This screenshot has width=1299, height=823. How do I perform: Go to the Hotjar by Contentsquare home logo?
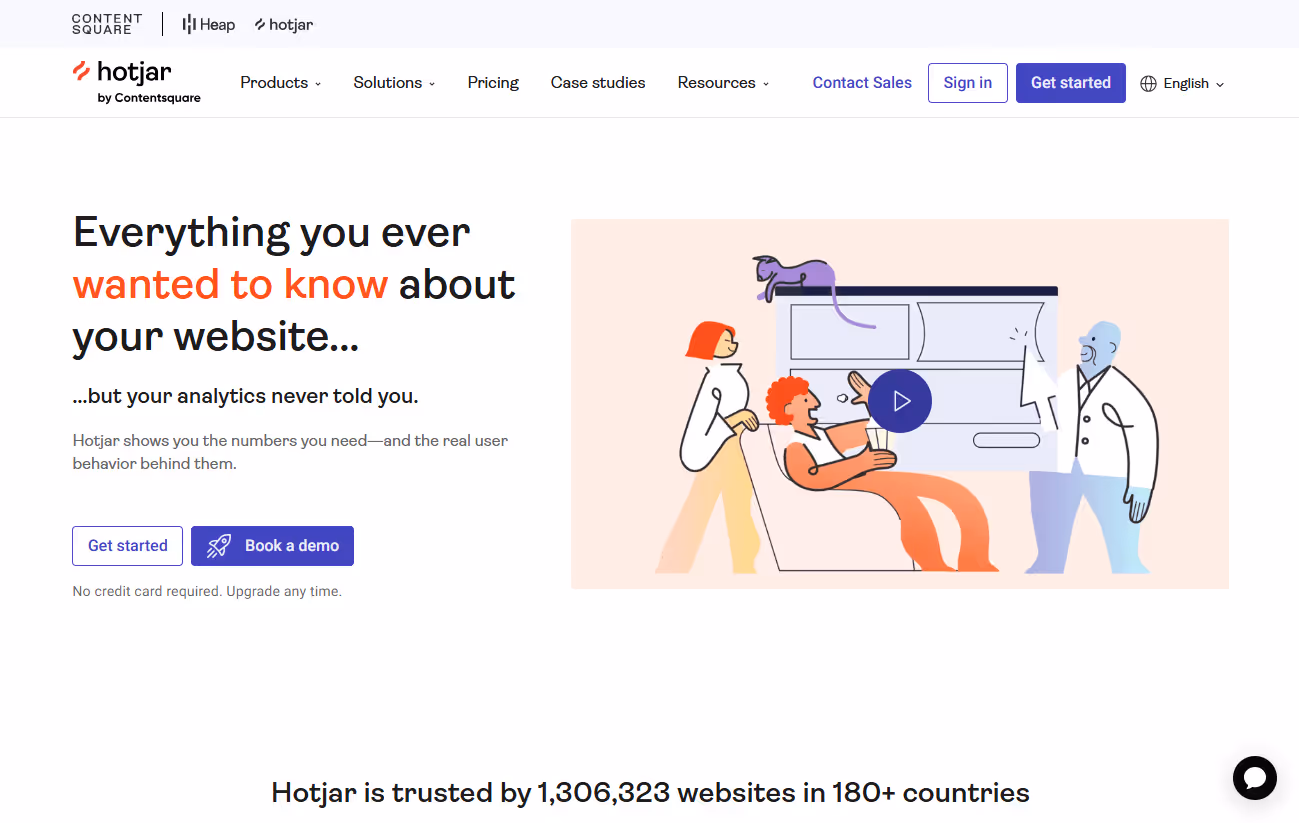[x=136, y=82]
